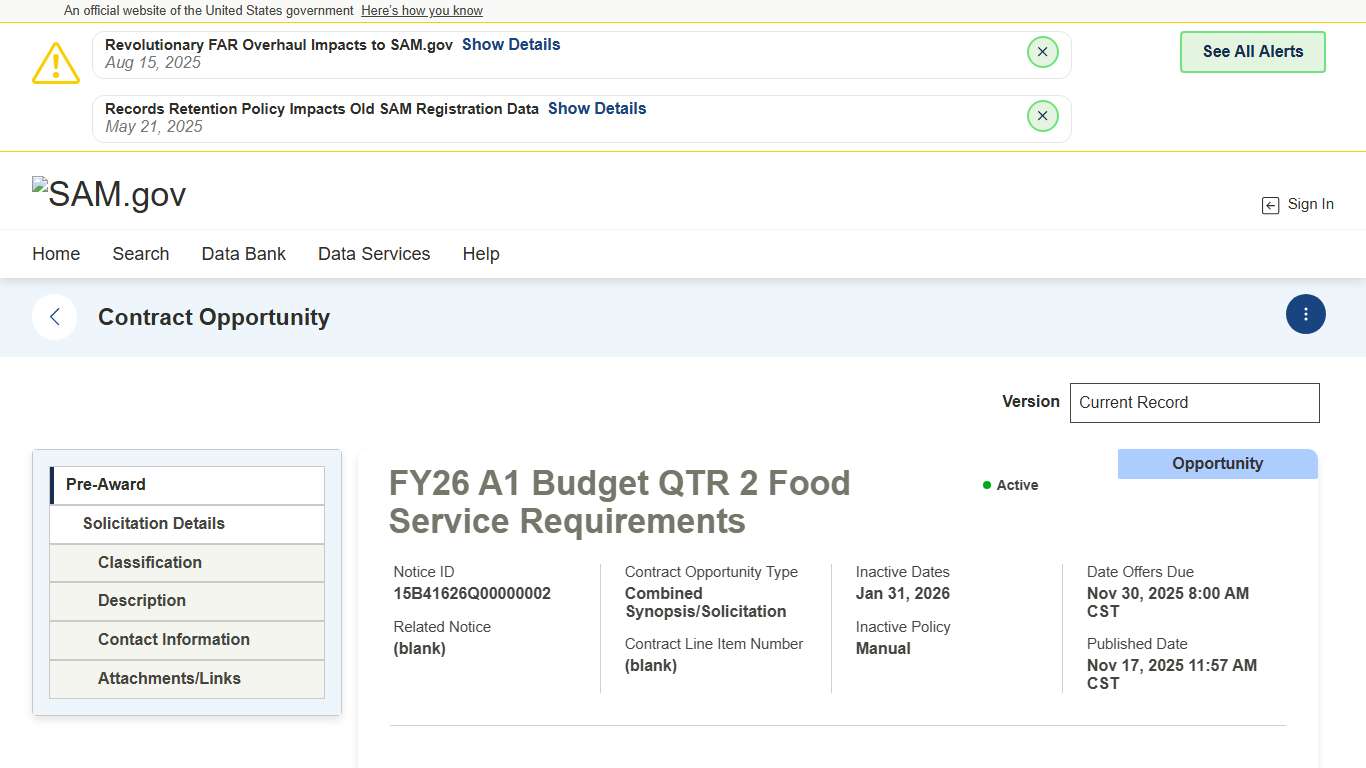1366x768 pixels.
Task: Click the back arrow beside Contract Opportunity
Action: point(55,317)
